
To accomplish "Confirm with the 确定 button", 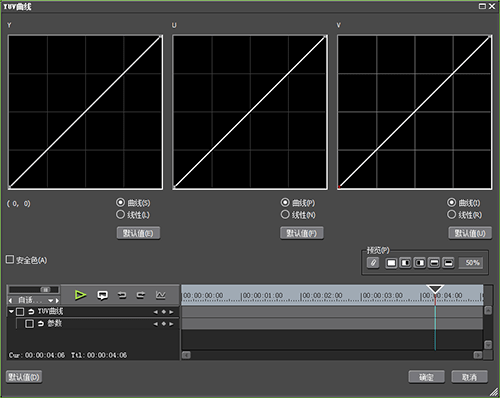I will [426, 377].
